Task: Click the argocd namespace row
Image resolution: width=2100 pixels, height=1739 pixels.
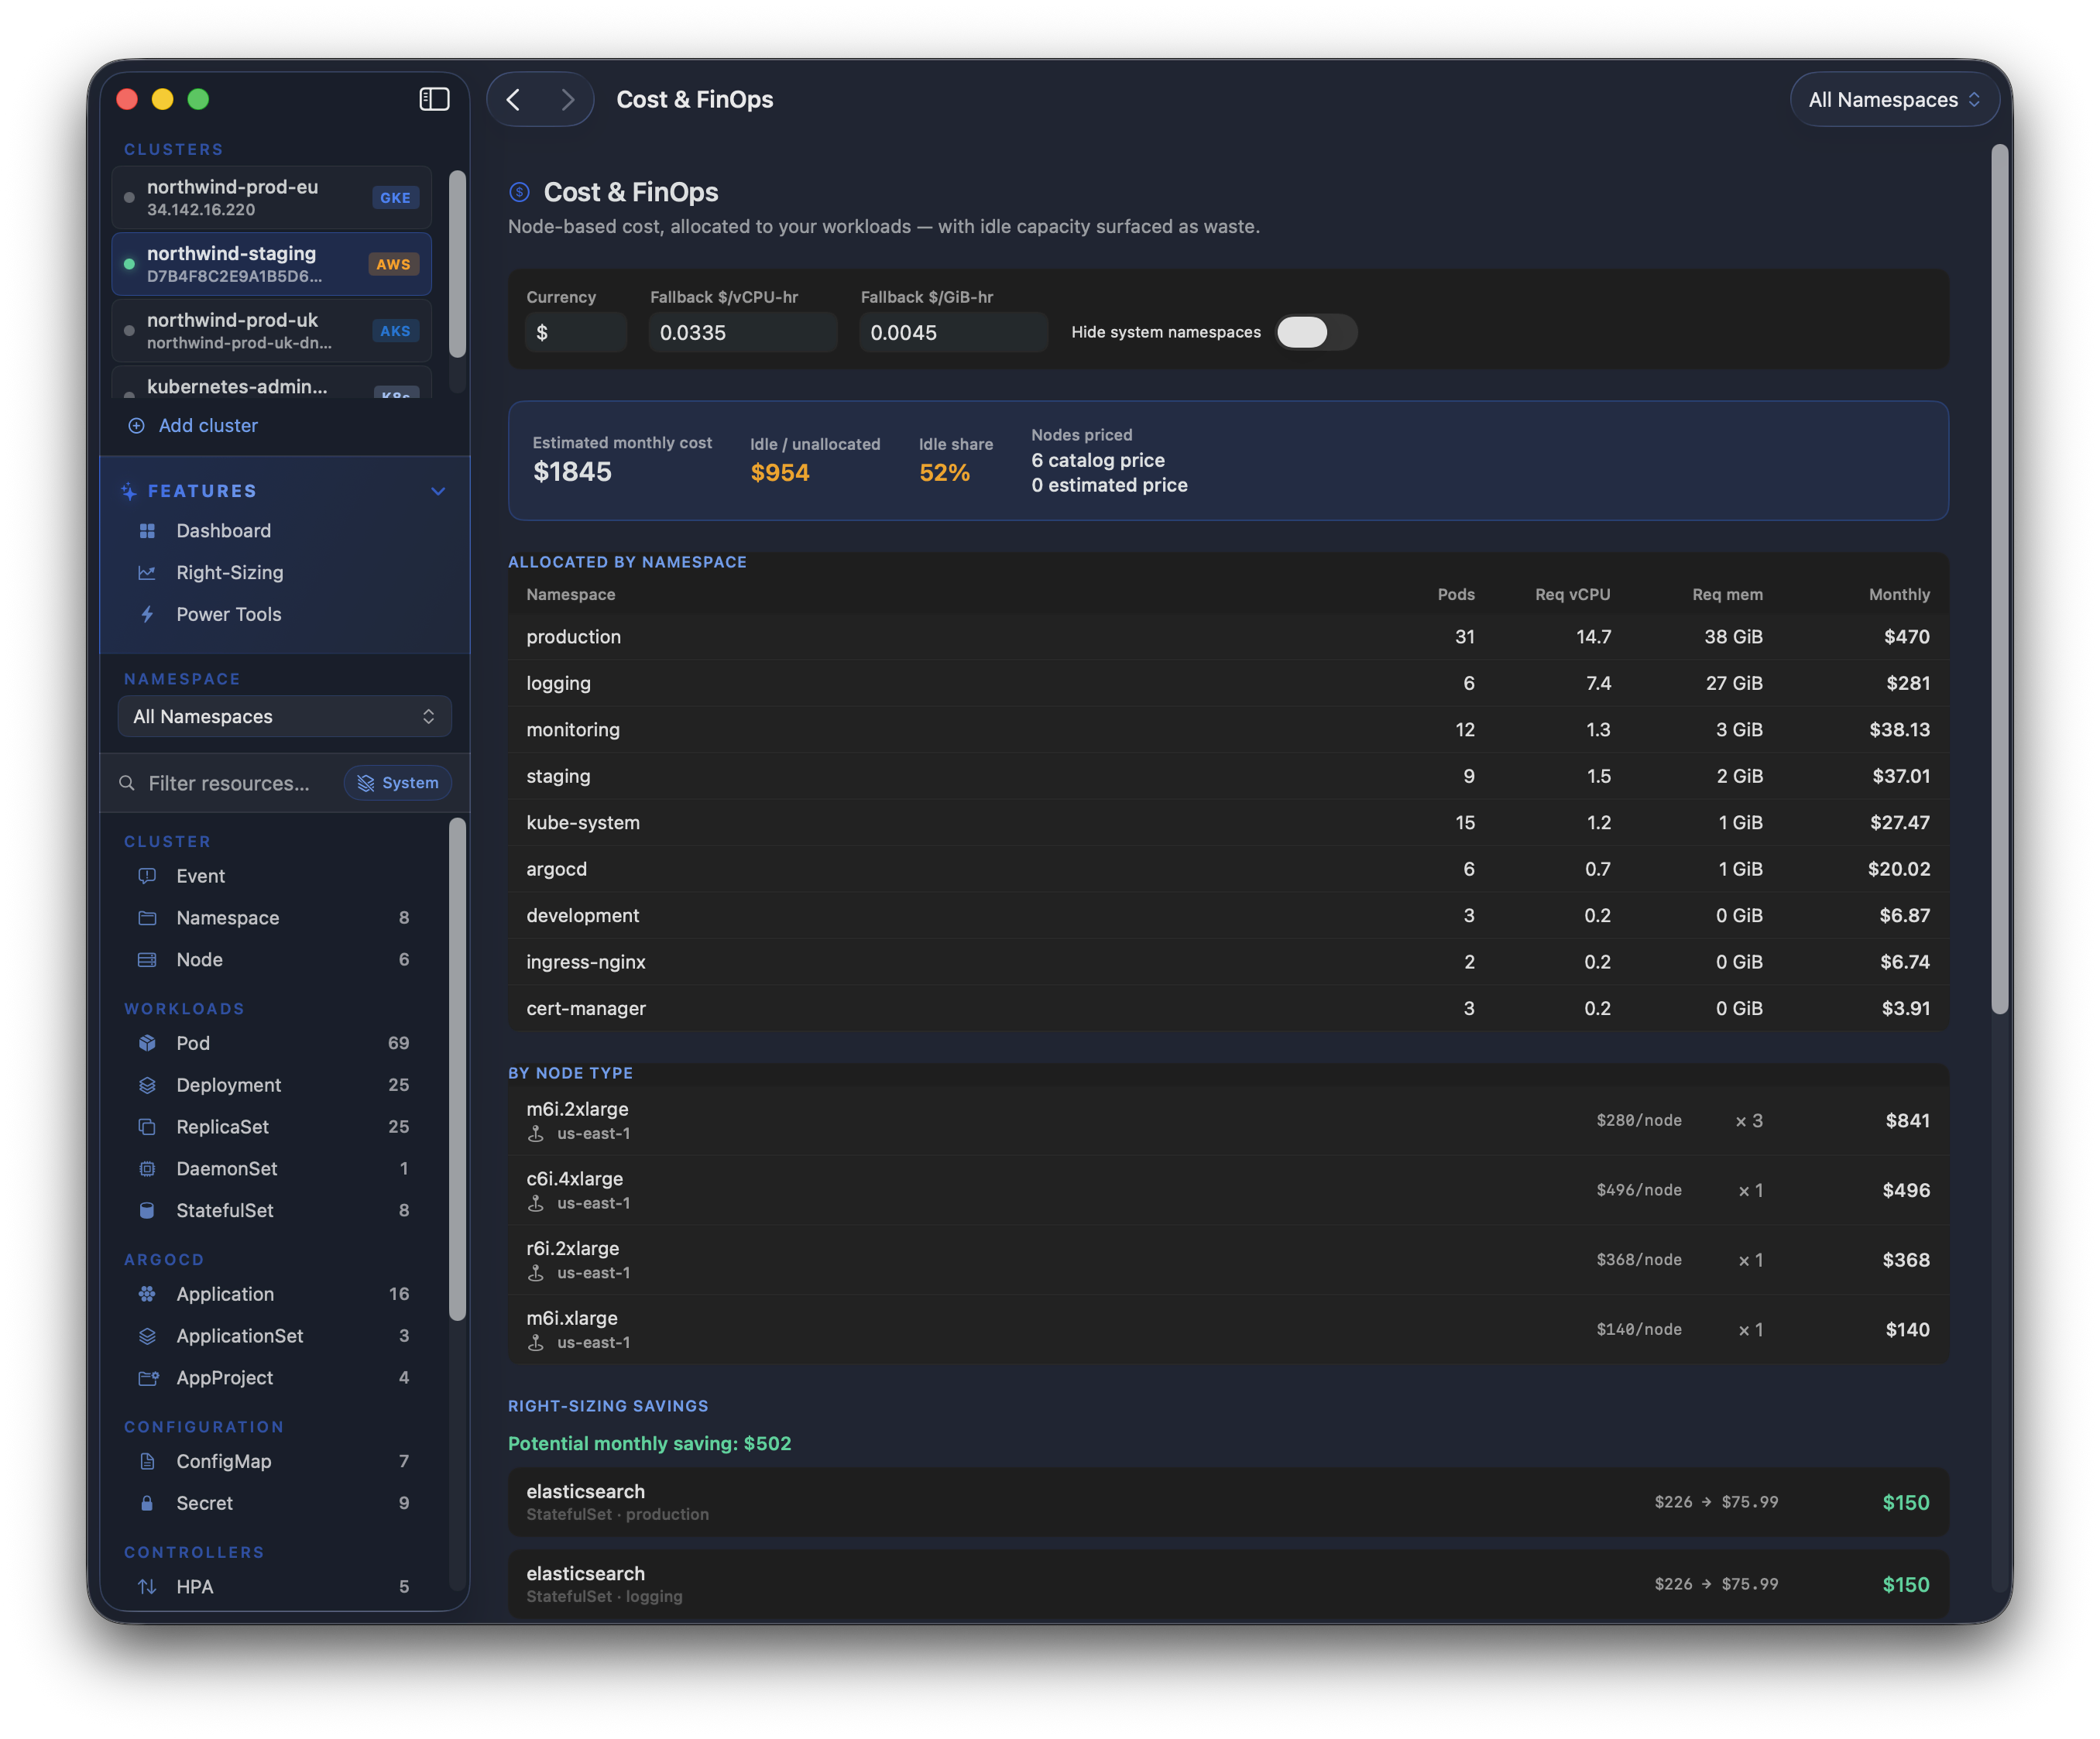Action: tap(1228, 869)
